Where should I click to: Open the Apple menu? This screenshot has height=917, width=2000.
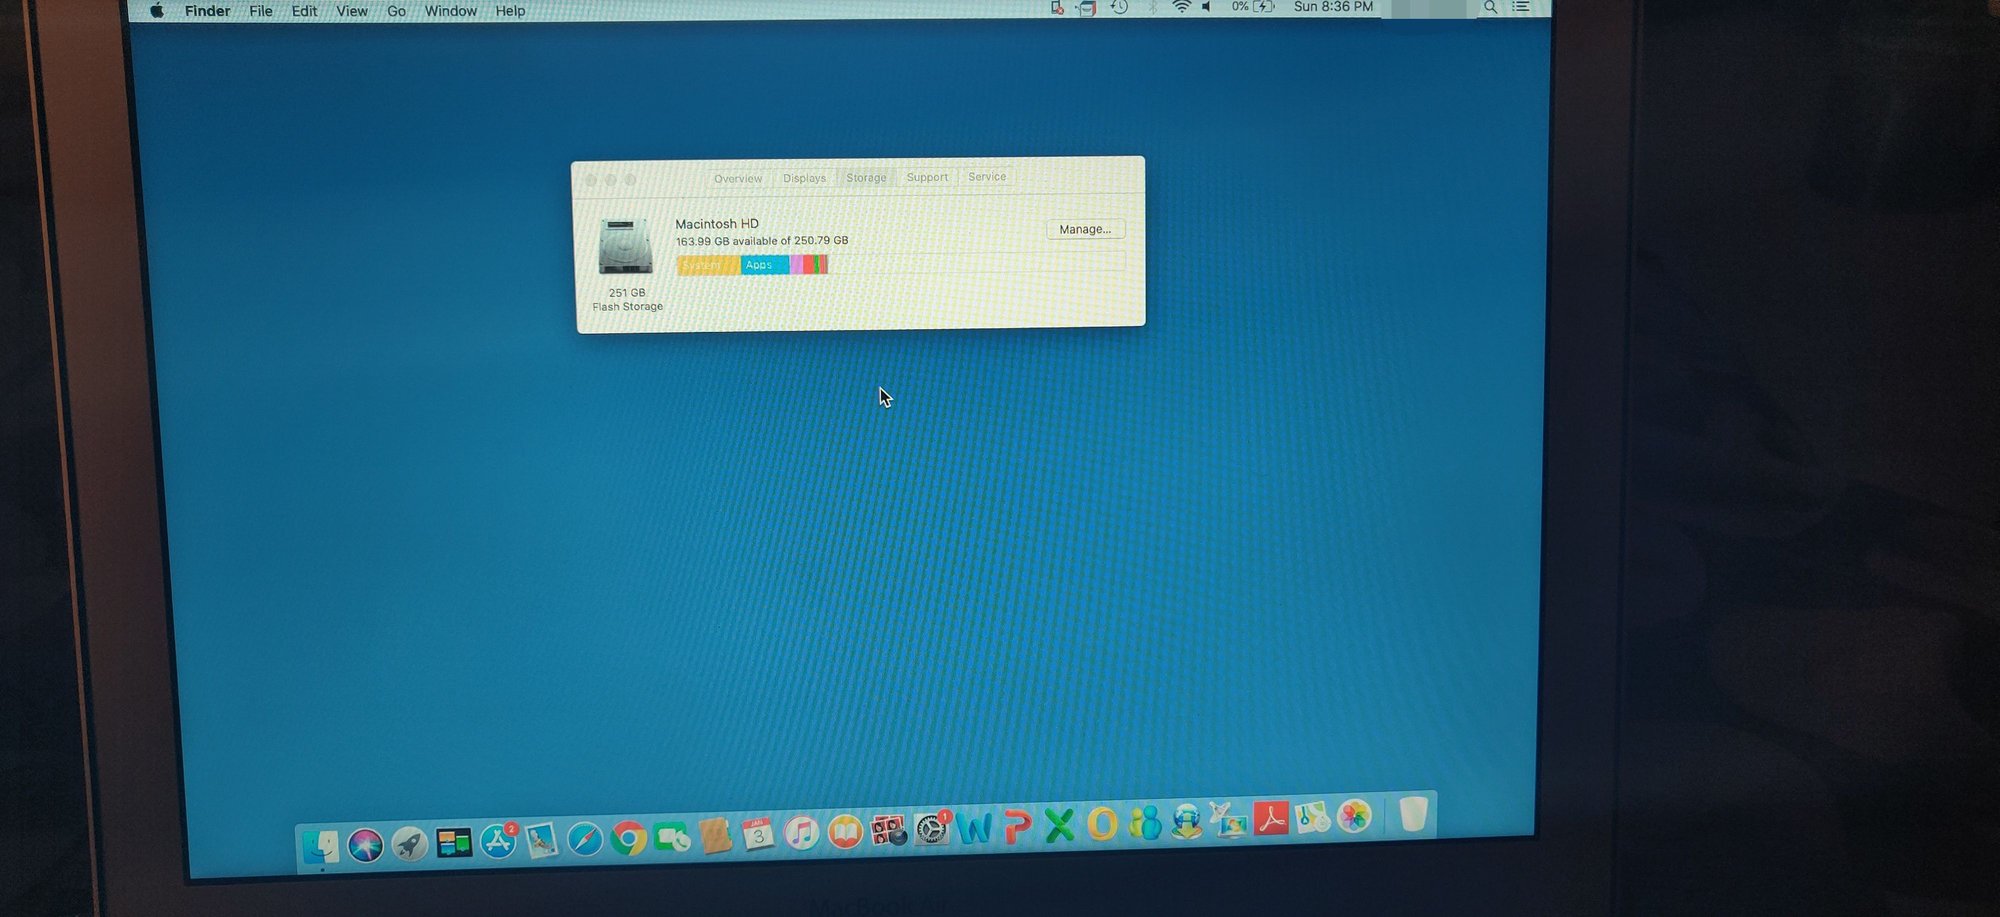pyautogui.click(x=157, y=11)
